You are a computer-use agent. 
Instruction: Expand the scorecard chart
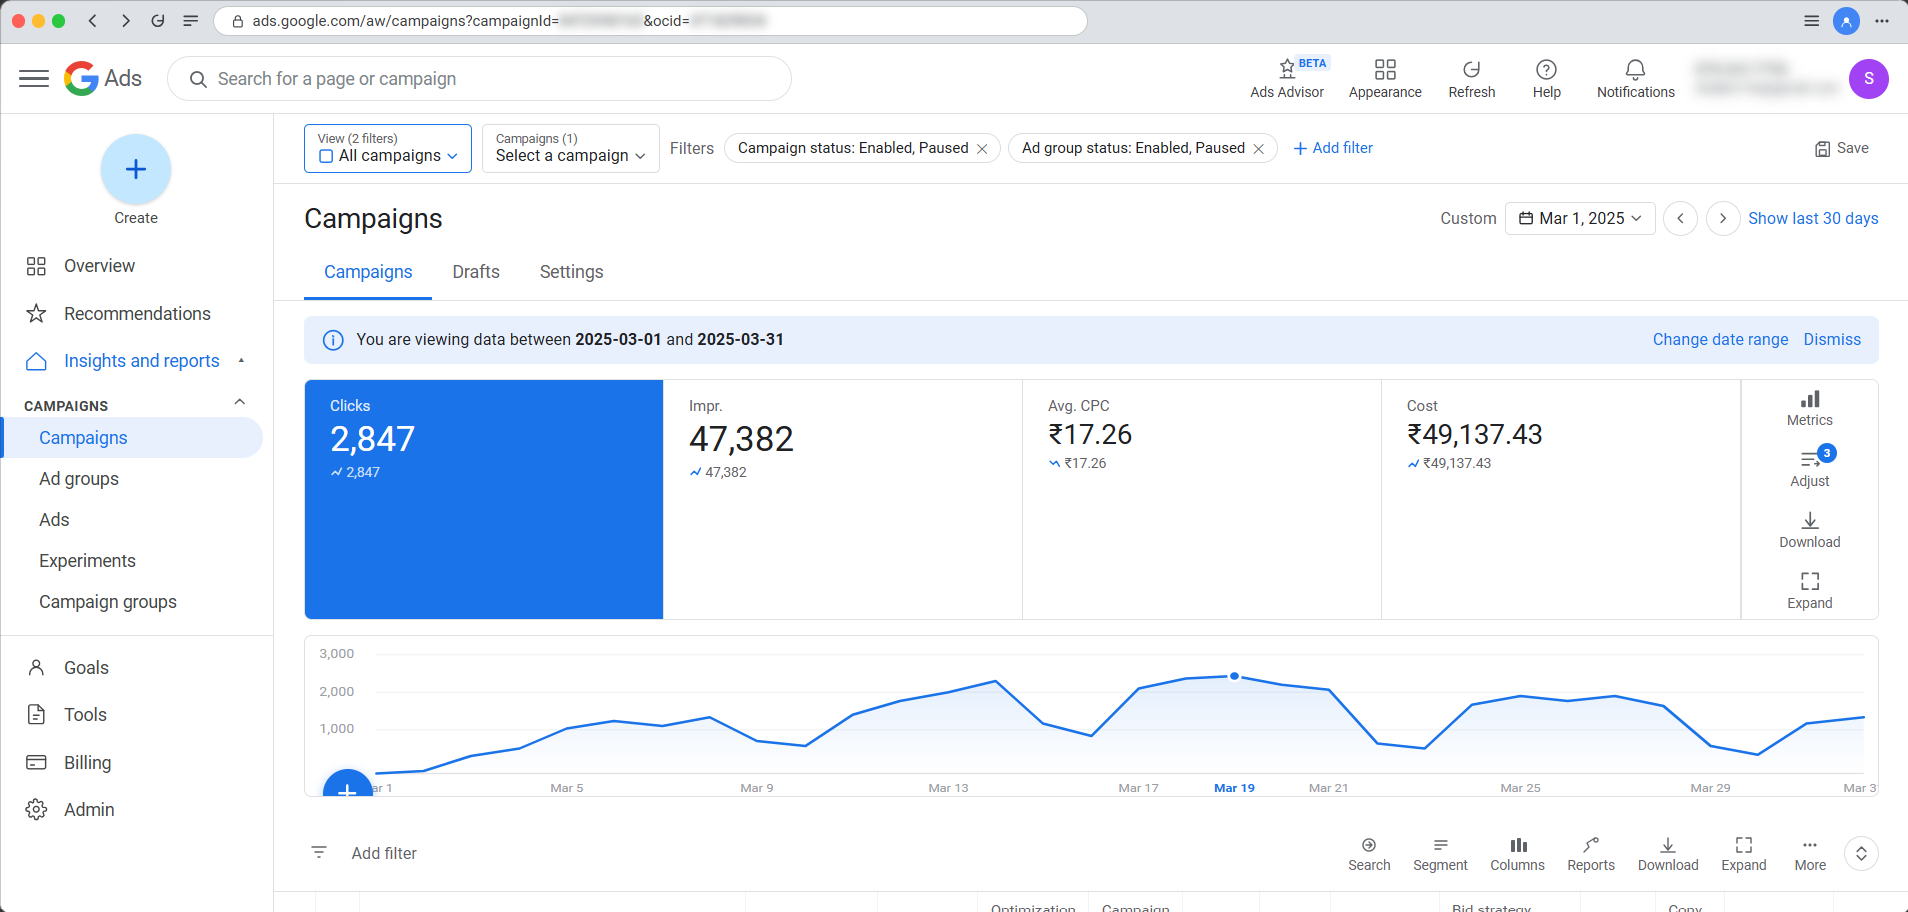pos(1810,591)
